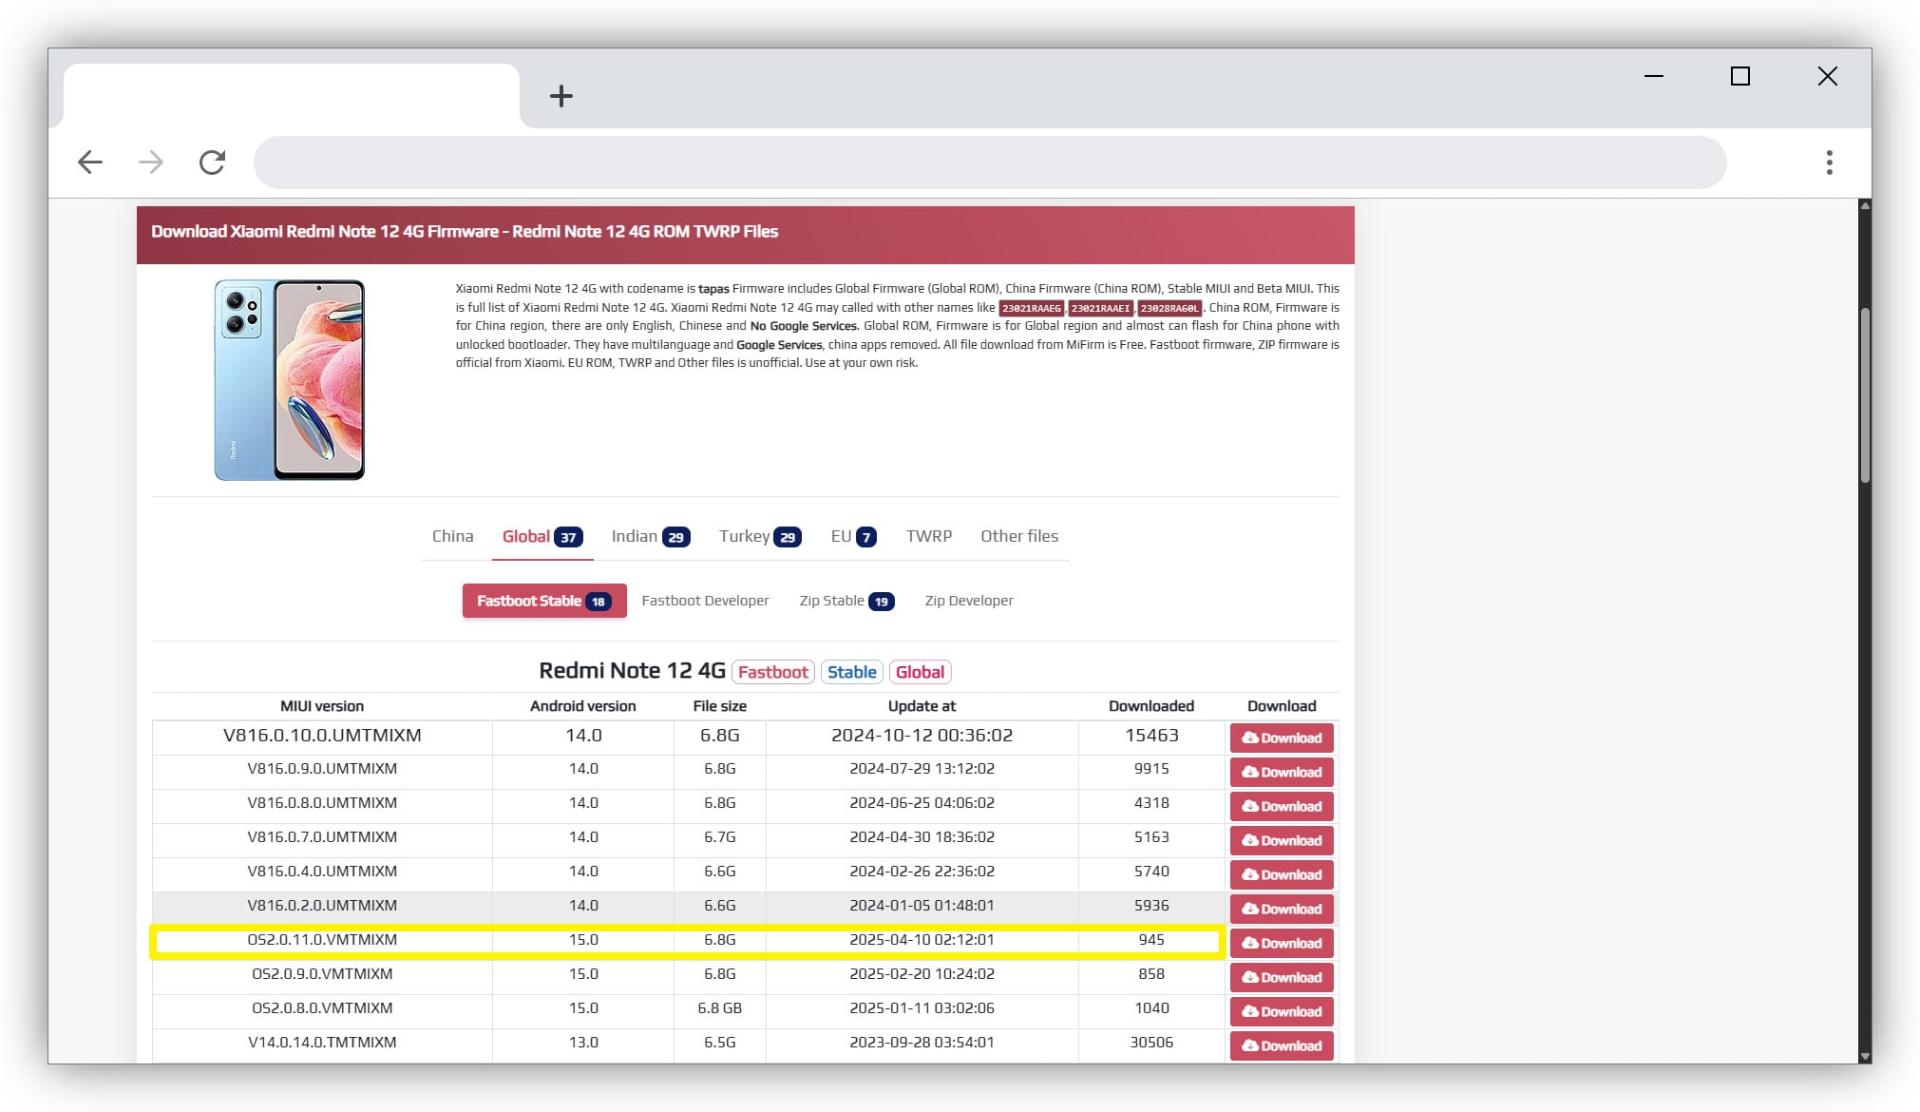Select the EU firmware tab

pyautogui.click(x=853, y=536)
